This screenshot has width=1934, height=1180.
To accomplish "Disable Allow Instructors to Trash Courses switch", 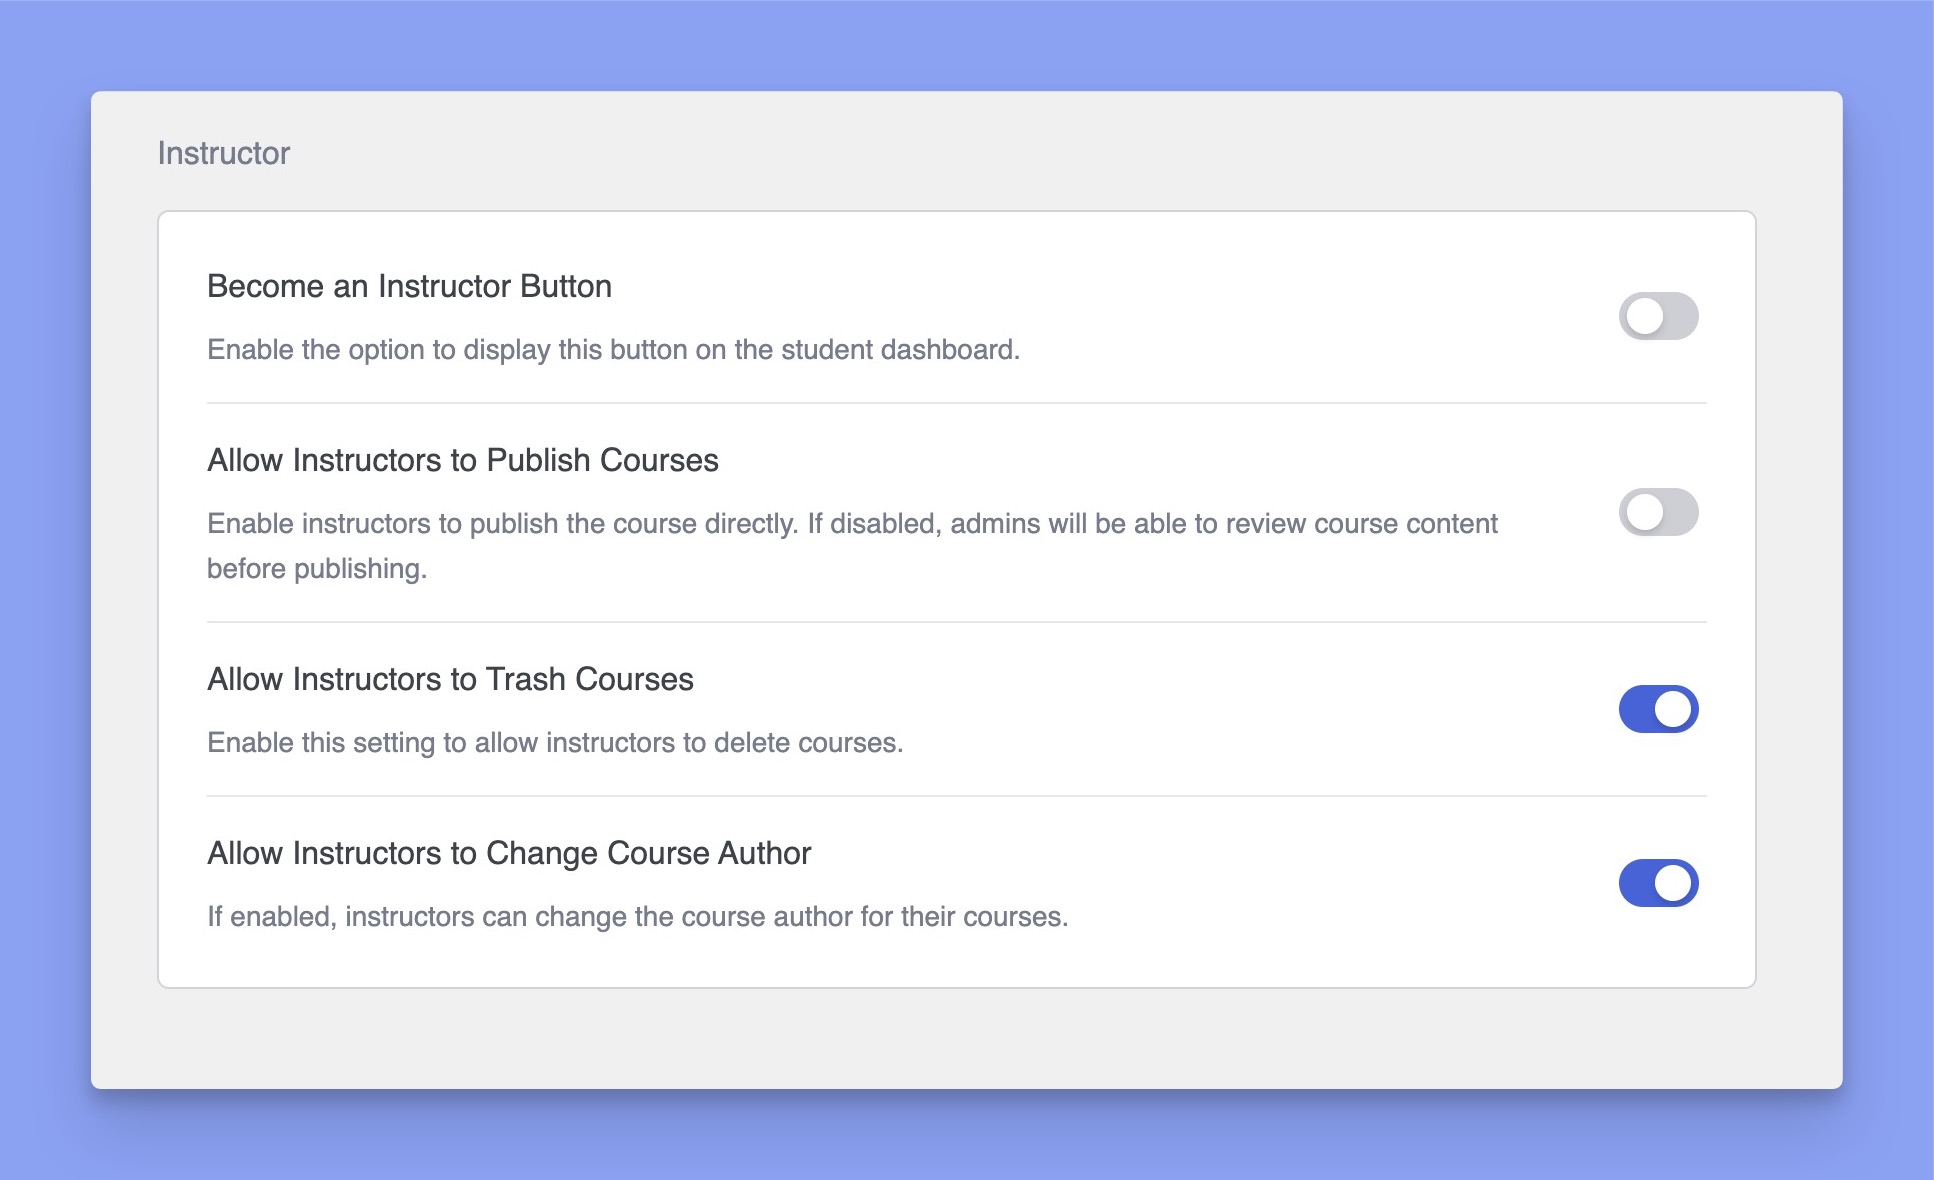I will coord(1658,709).
